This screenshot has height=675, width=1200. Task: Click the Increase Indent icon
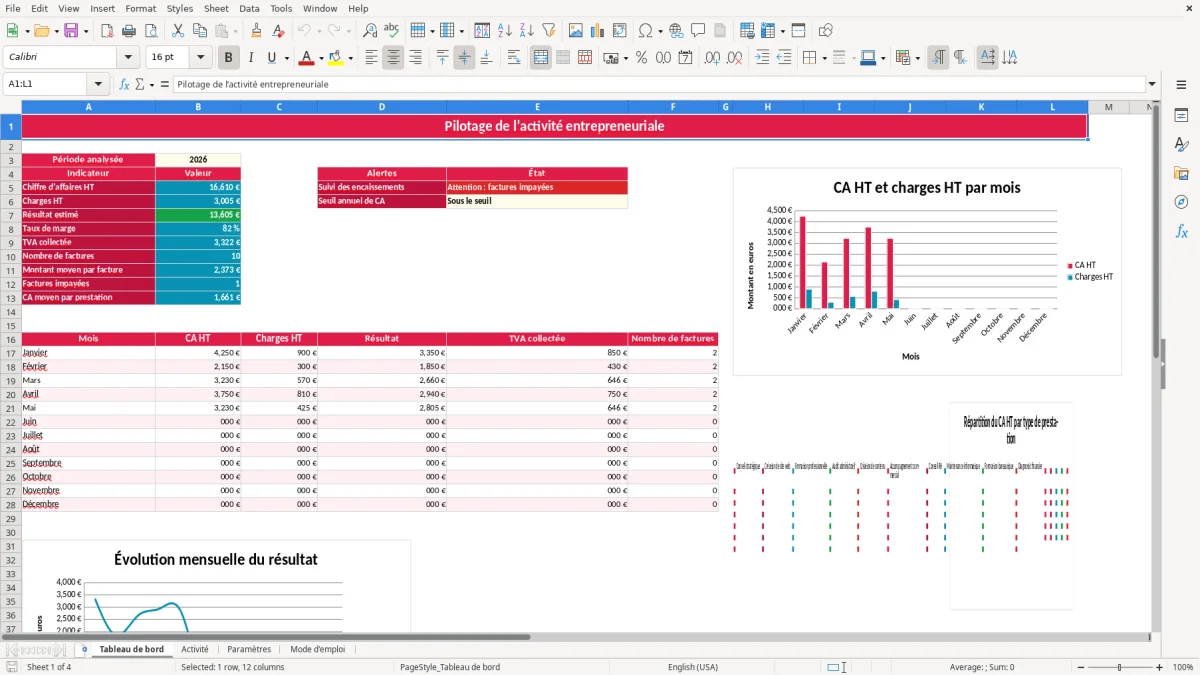[763, 58]
